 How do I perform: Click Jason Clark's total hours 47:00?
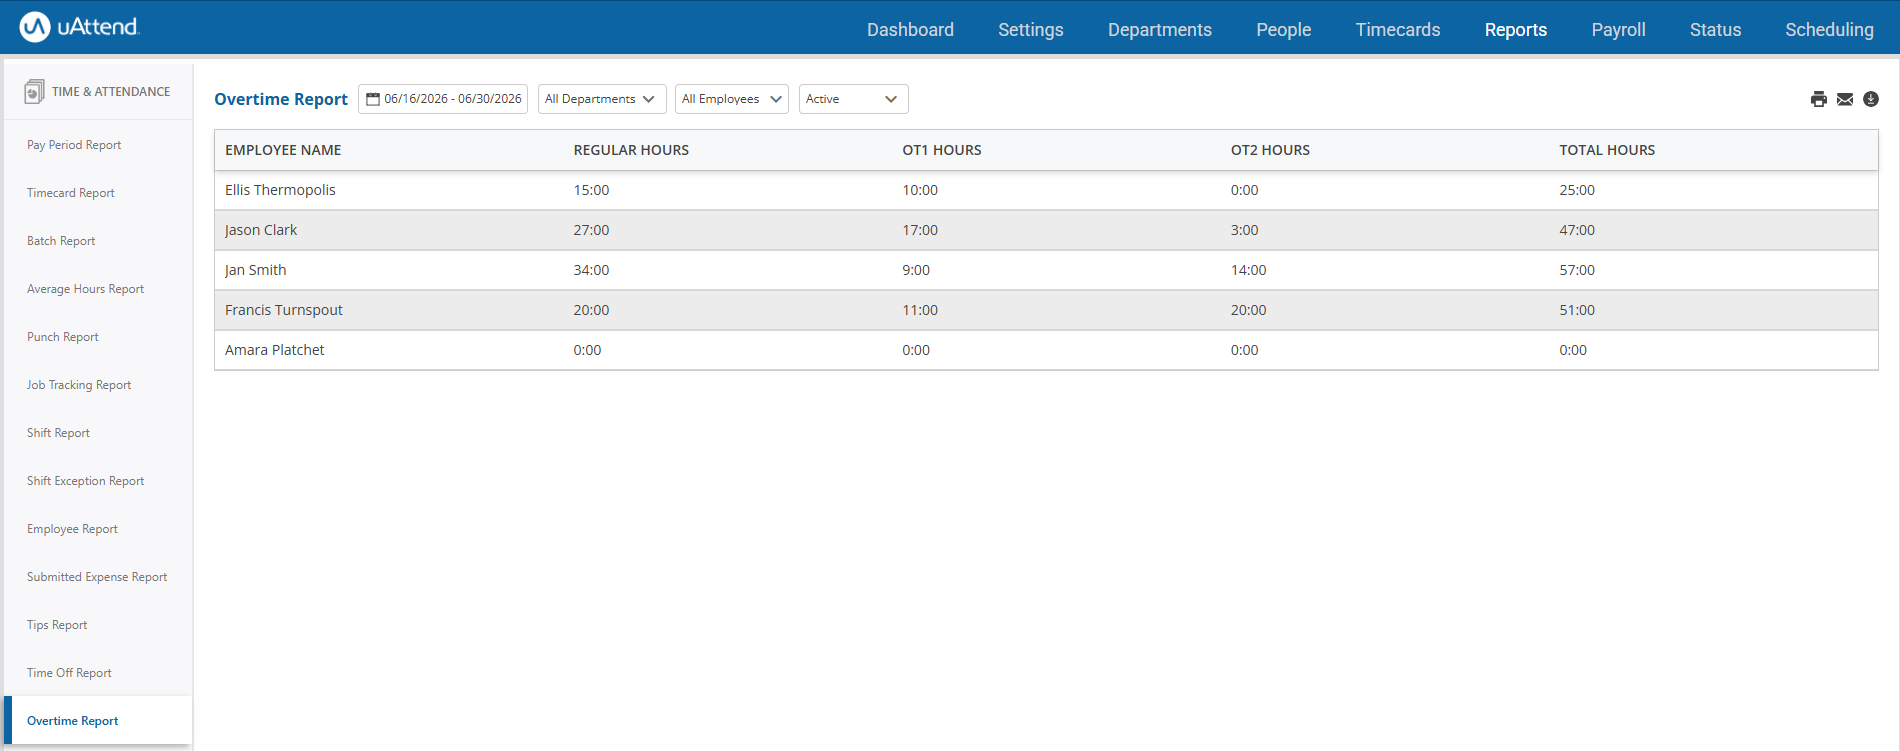point(1577,230)
